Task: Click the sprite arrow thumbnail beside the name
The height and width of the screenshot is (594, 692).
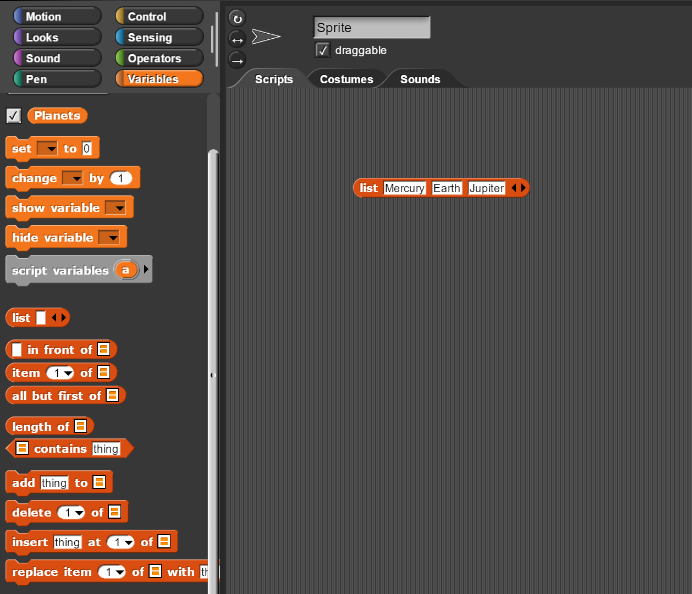Action: (x=266, y=37)
